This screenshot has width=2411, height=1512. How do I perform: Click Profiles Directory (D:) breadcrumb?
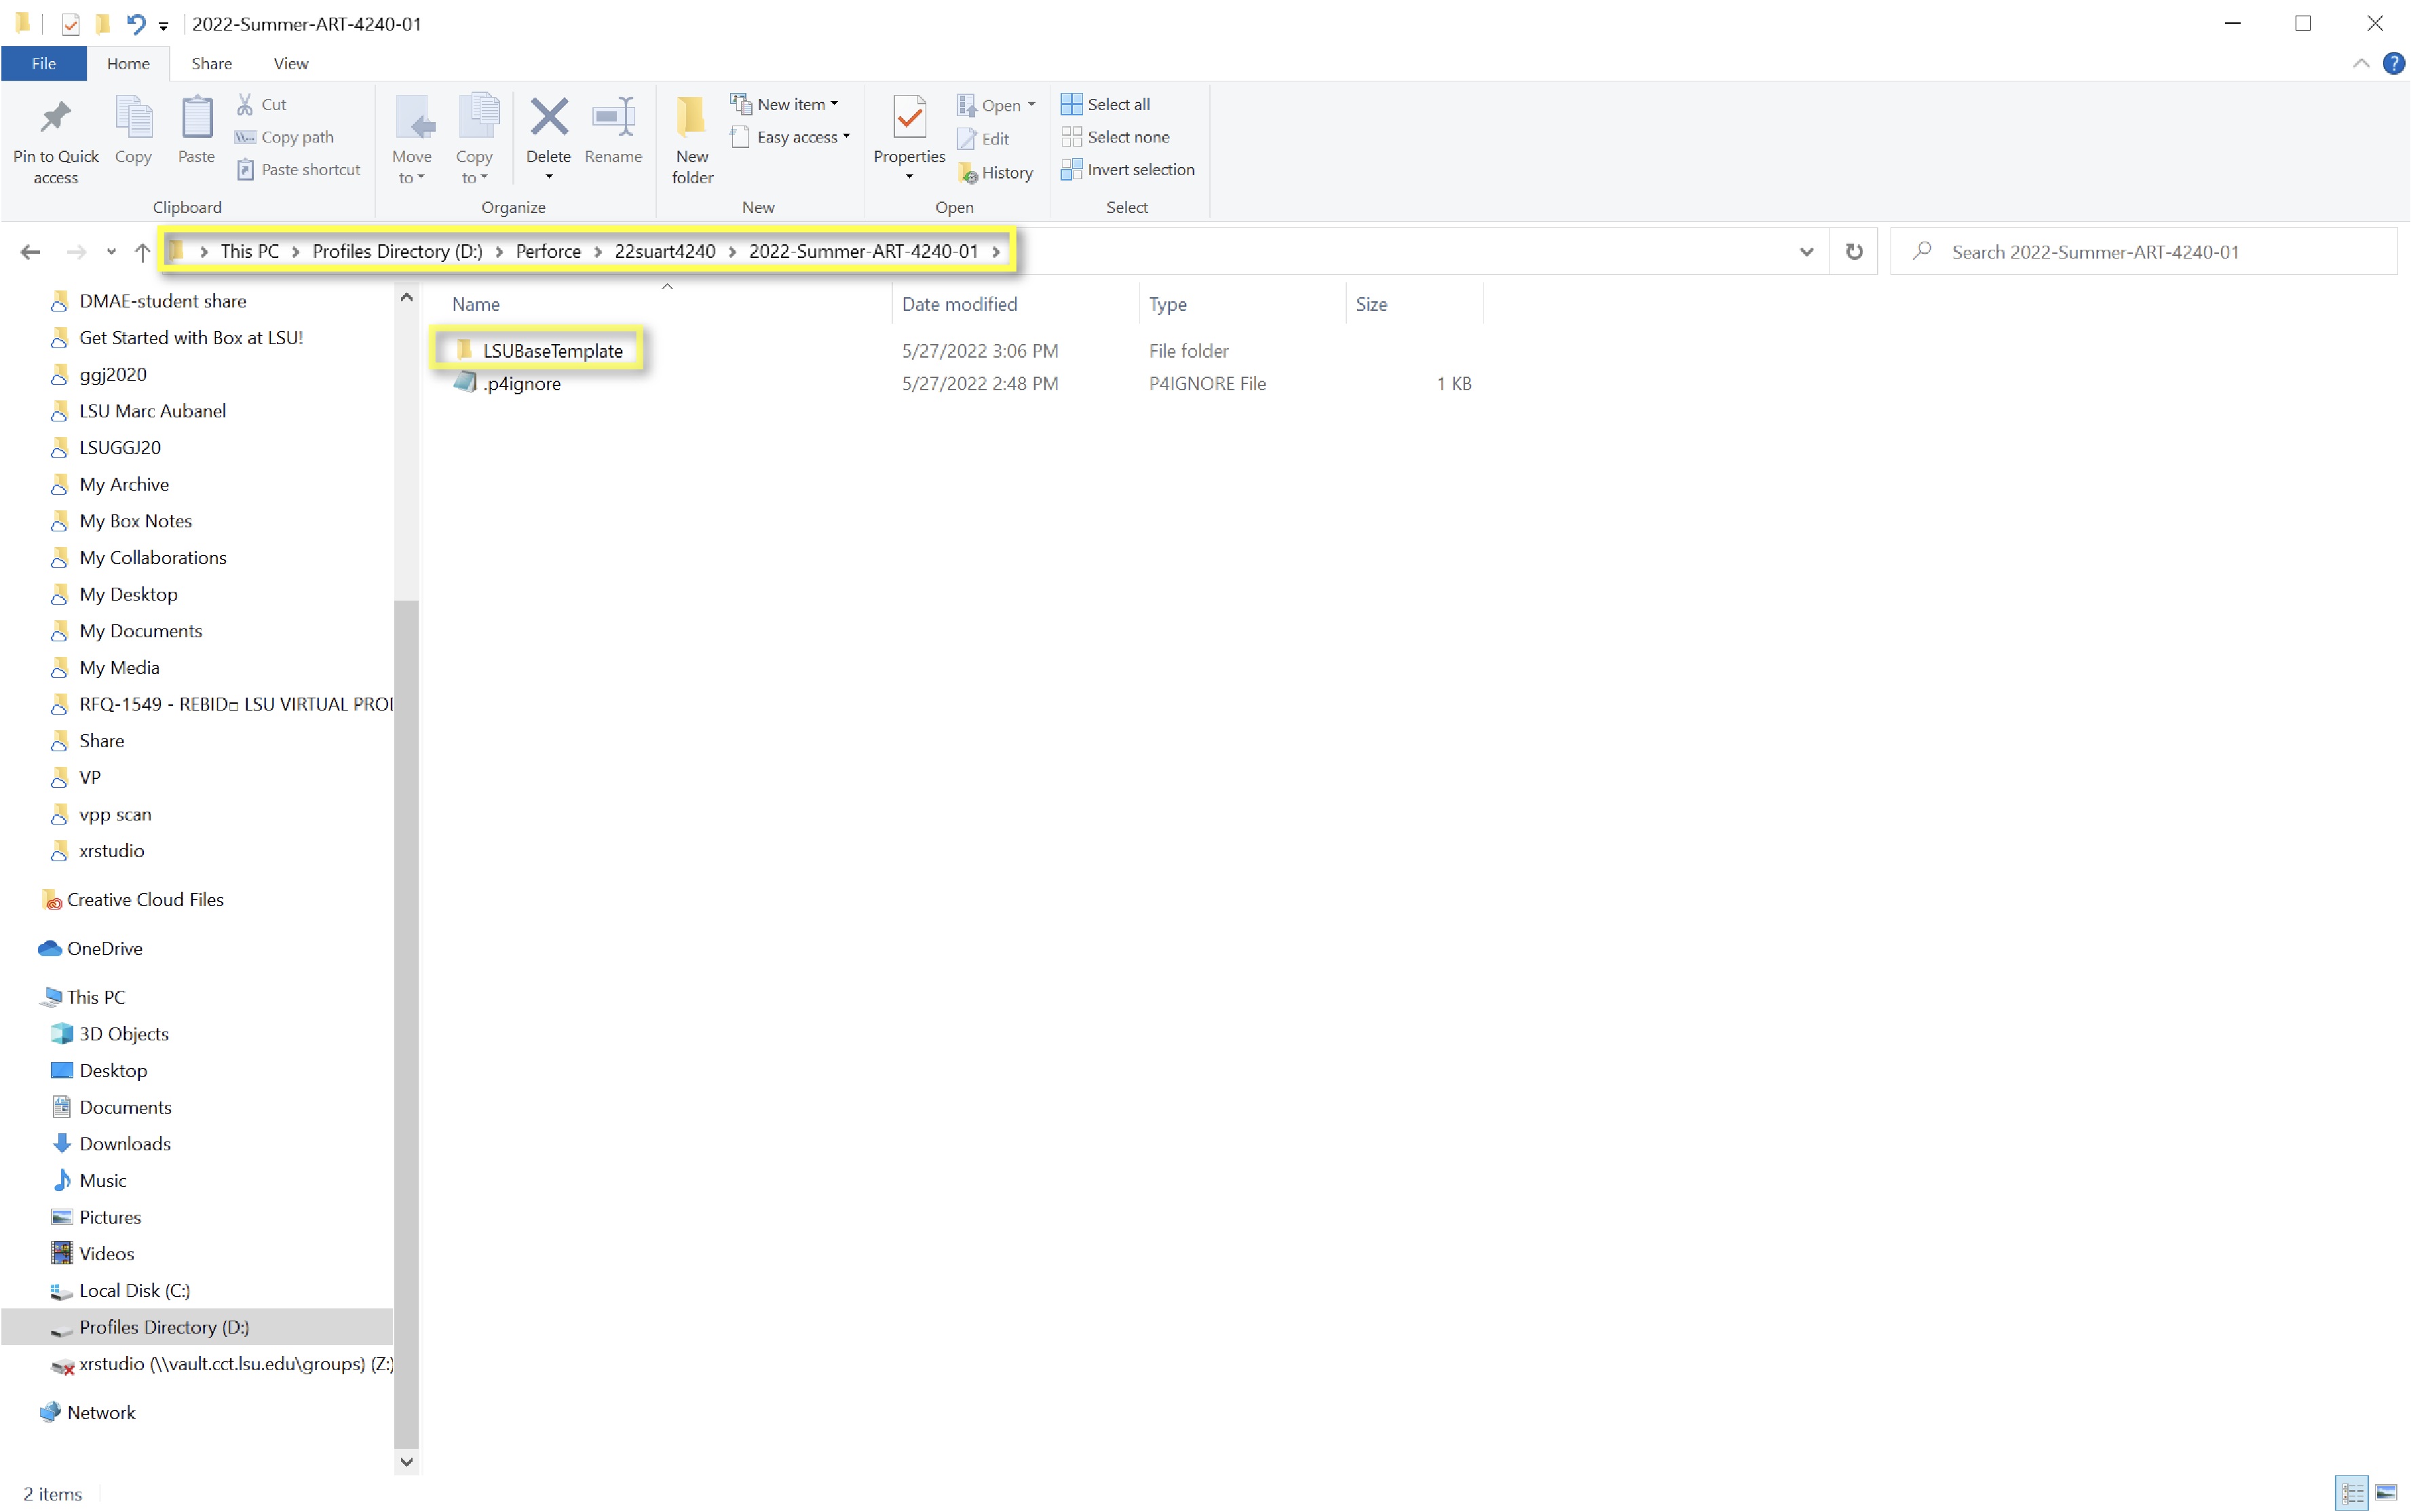click(x=397, y=251)
